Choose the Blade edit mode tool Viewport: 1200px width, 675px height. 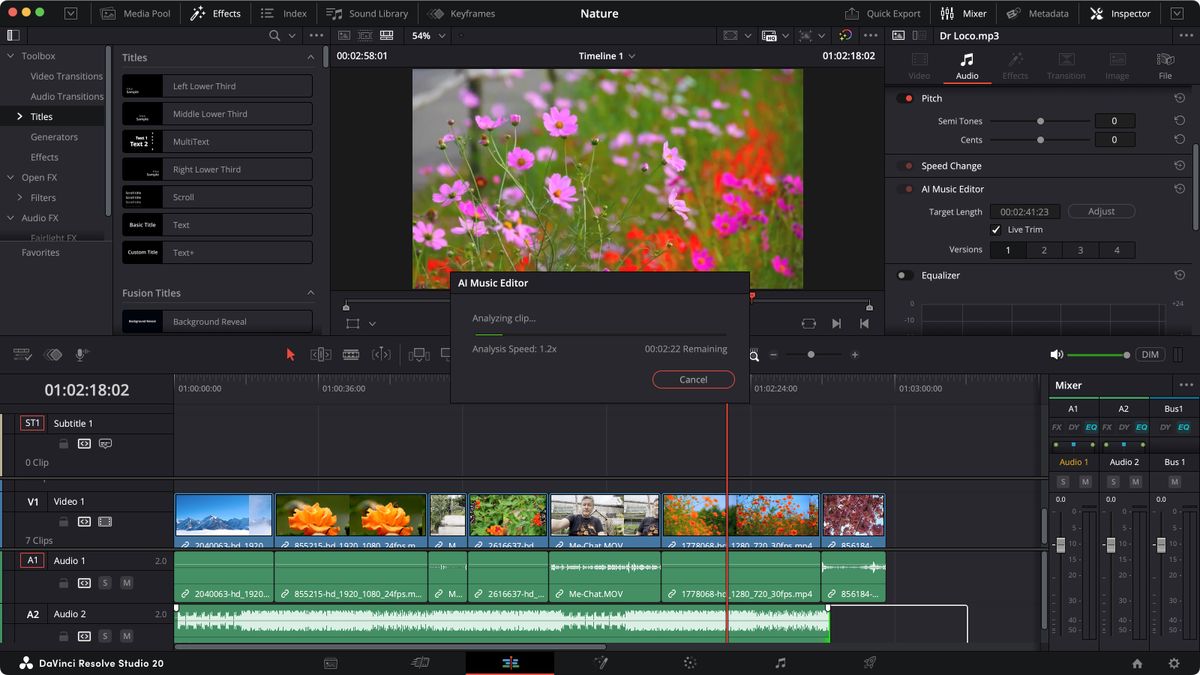coord(351,354)
